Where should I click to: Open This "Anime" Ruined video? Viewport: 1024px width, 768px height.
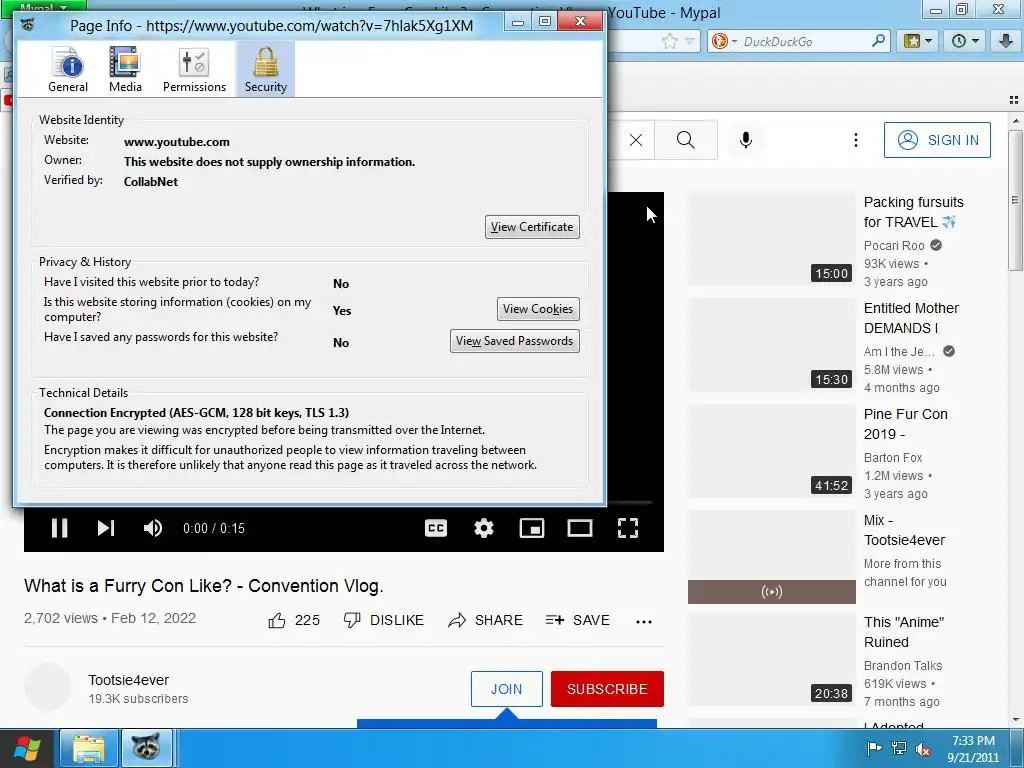[903, 632]
